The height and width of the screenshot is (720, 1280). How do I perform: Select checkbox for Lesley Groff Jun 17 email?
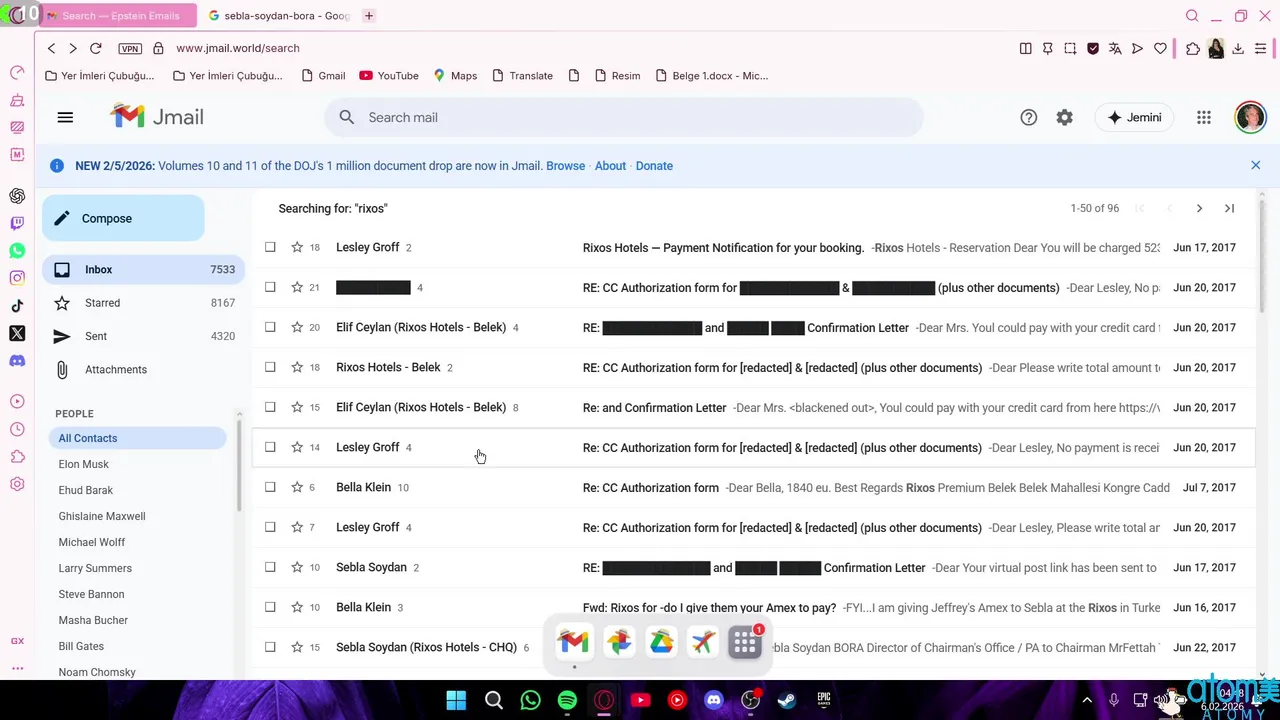(x=270, y=247)
